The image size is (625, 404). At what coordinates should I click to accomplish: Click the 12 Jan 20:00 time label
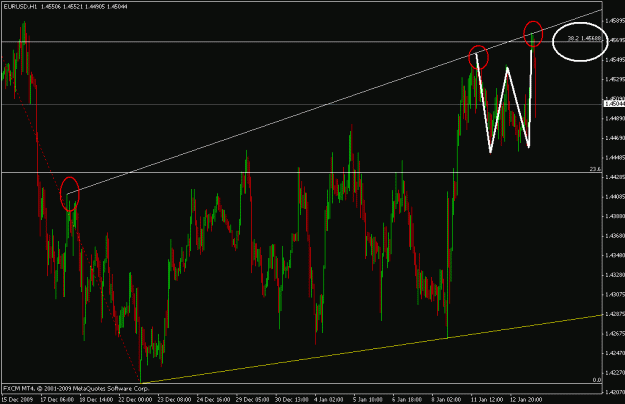(x=526, y=399)
